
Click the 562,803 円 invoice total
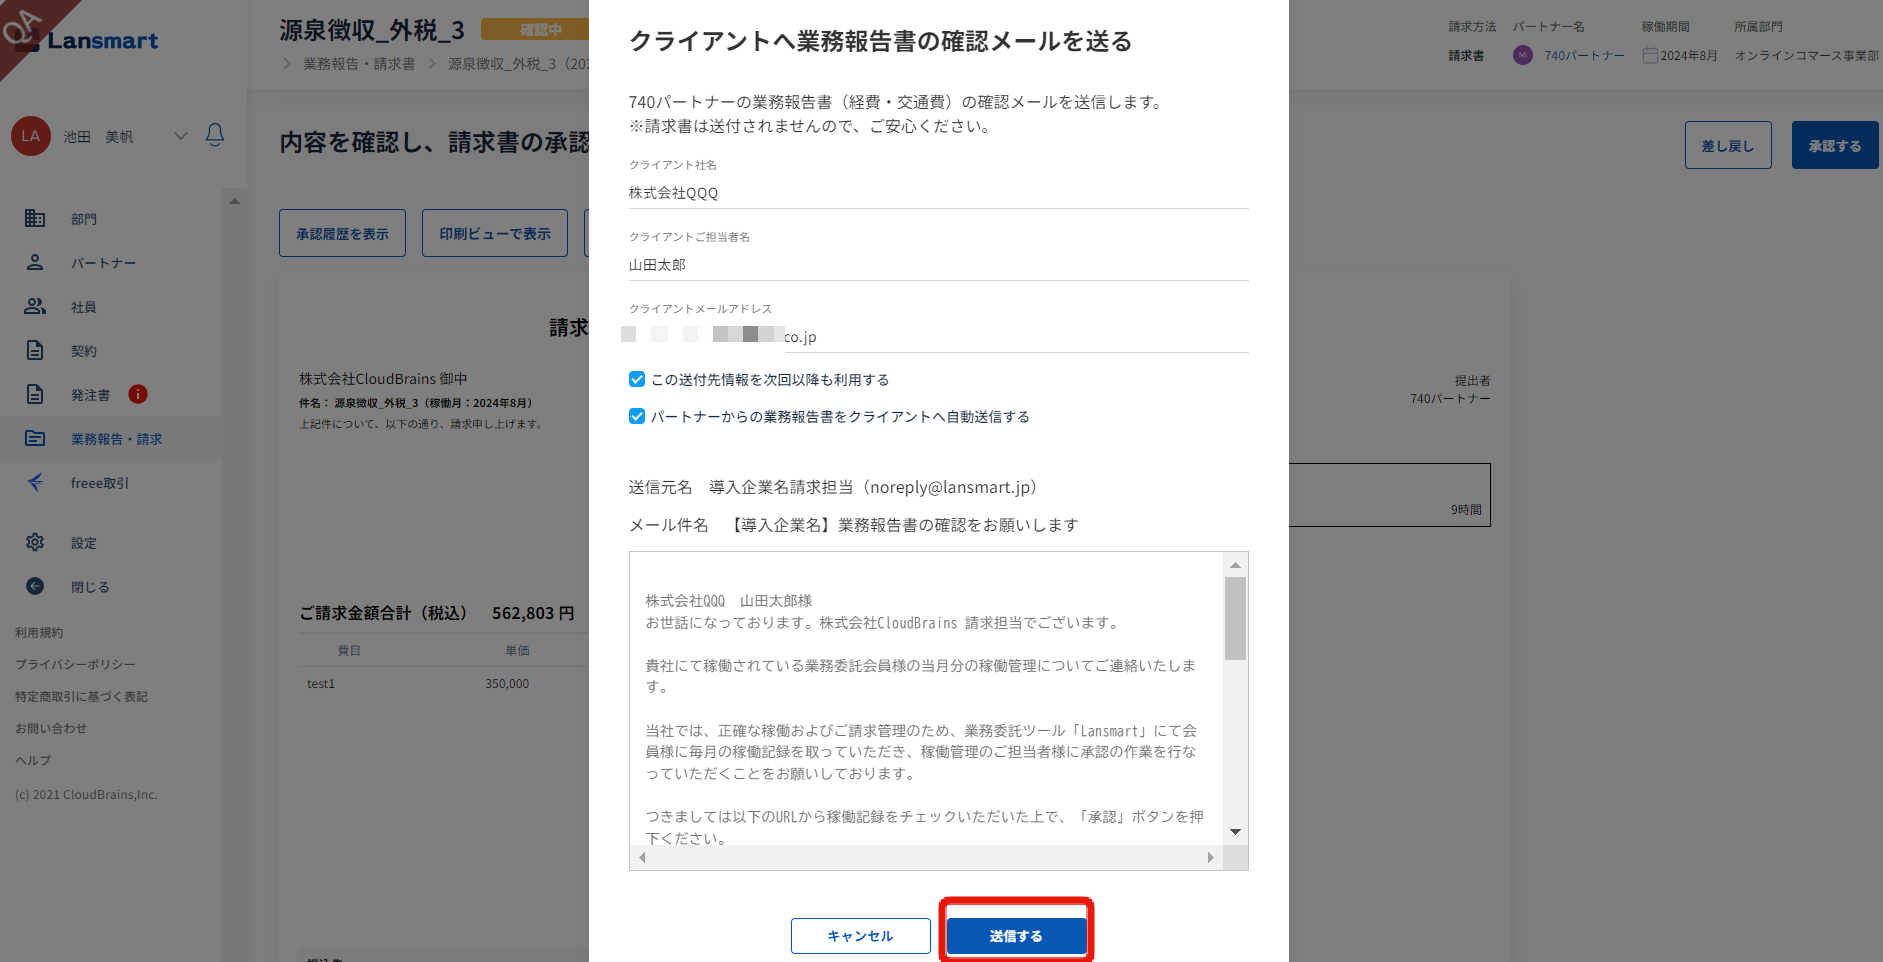point(533,613)
